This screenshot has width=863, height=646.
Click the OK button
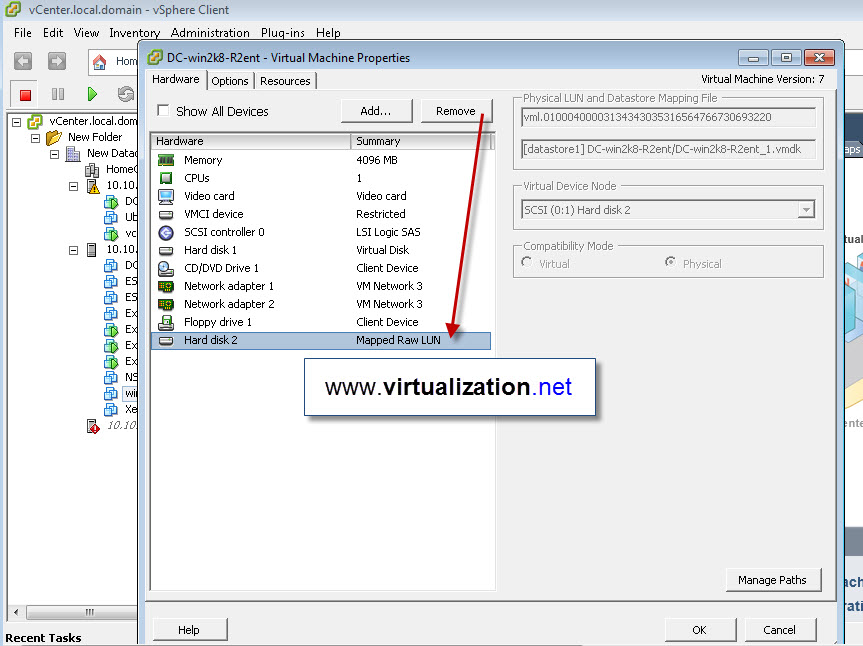(700, 629)
